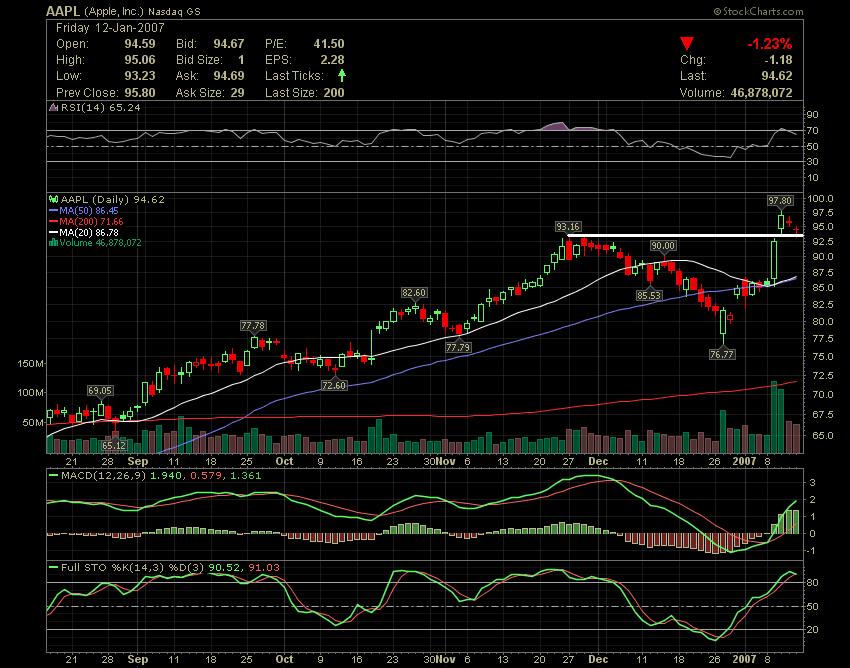This screenshot has height=668, width=850.
Task: Click the tallest green volume bar in January 2007
Action: pos(774,417)
